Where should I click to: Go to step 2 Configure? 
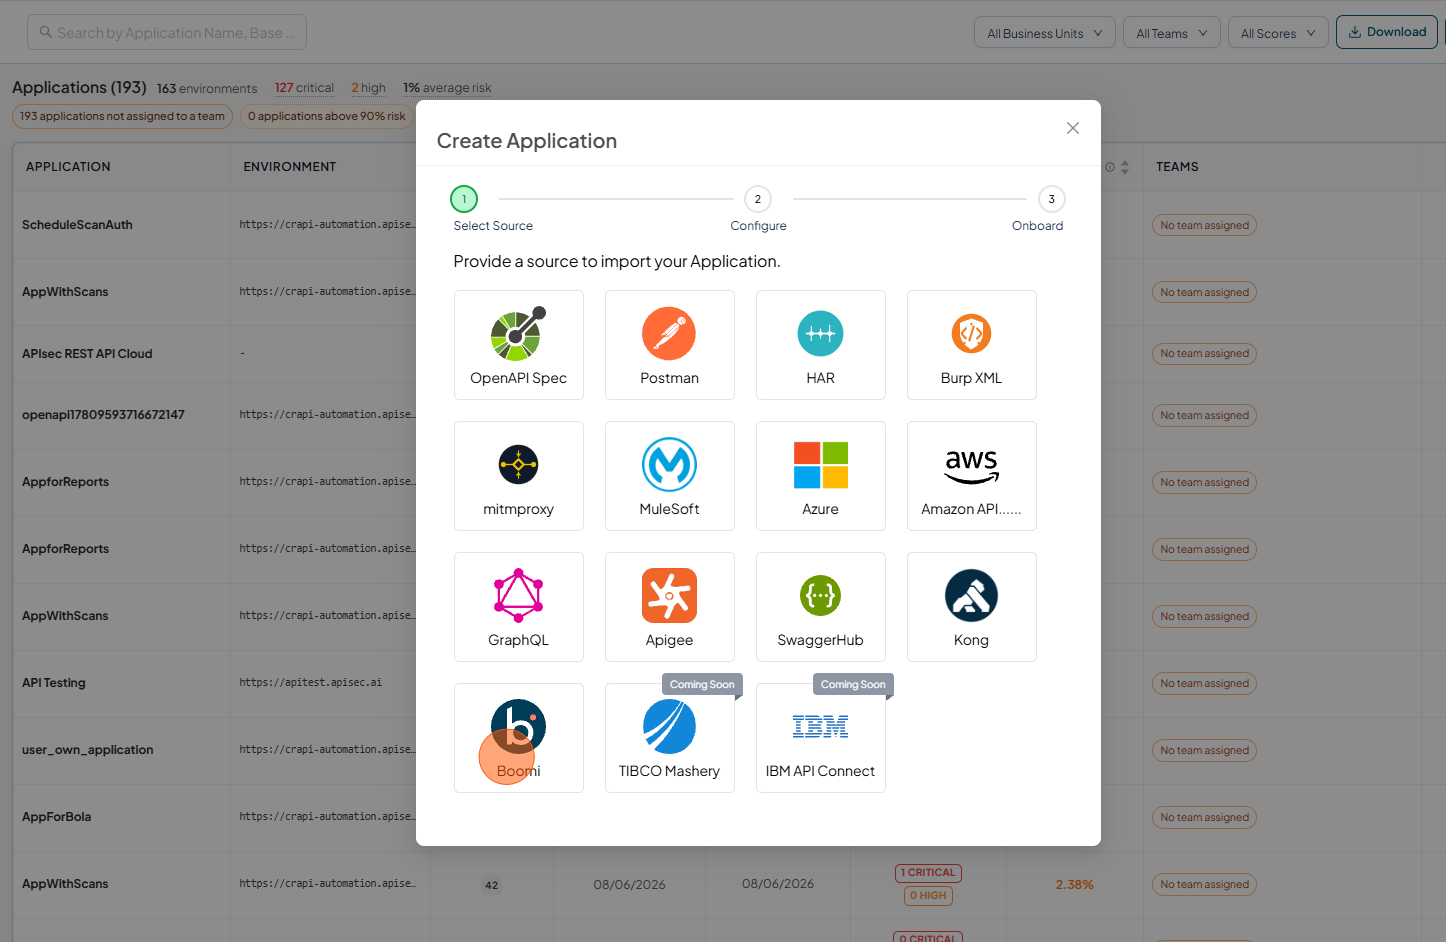point(758,199)
